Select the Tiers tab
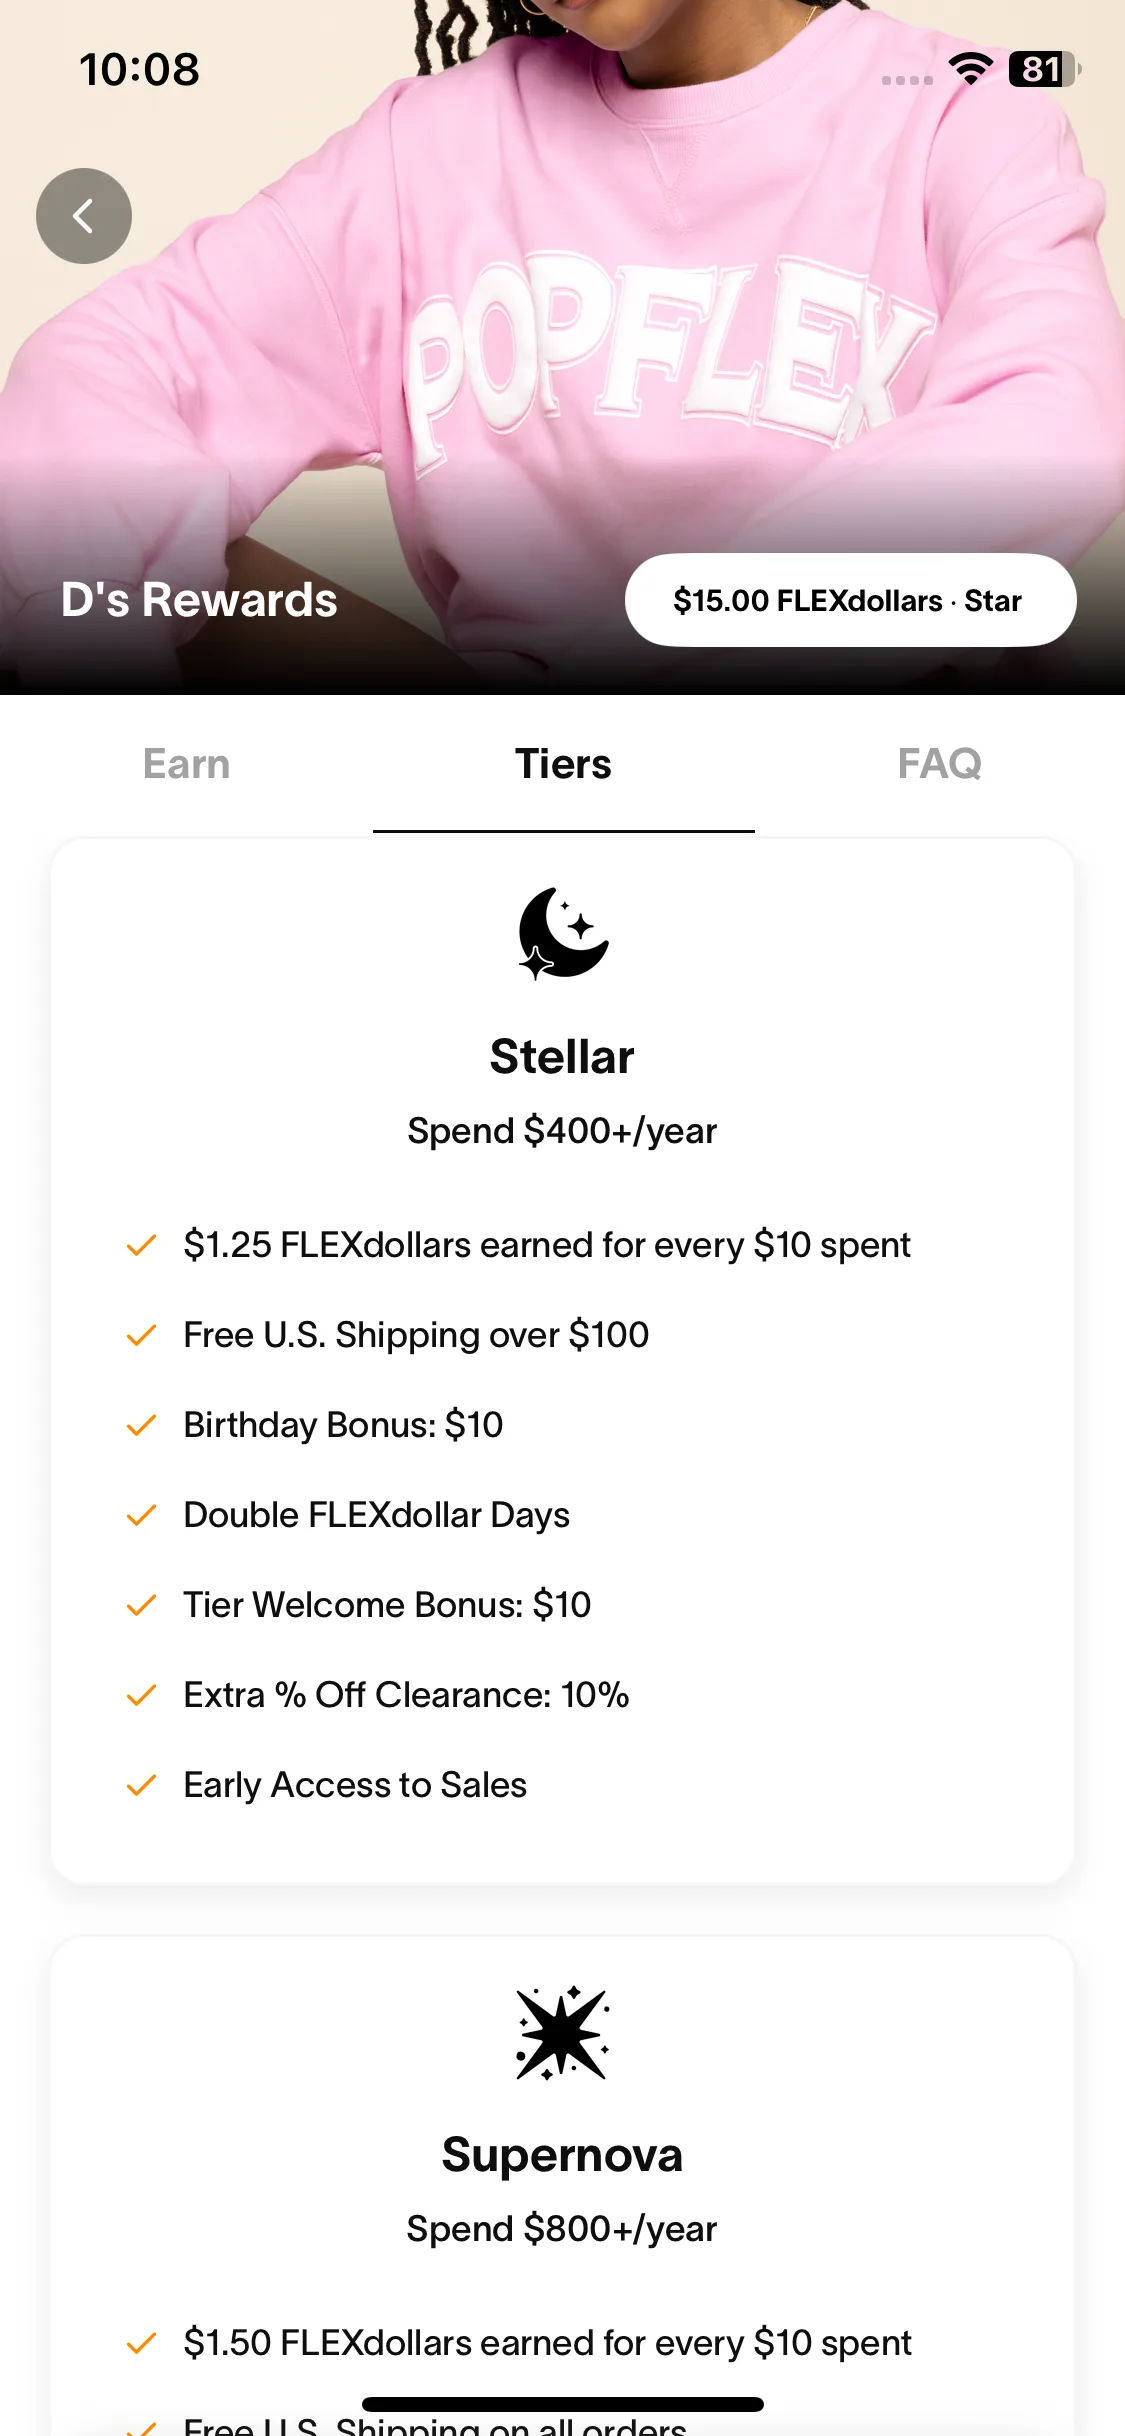Viewport: 1125px width, 2436px height. tap(563, 764)
